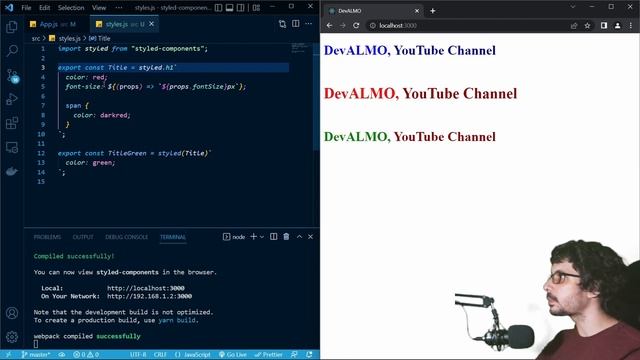
Task: Open Source Control view with pending badge
Action: (x=12, y=76)
